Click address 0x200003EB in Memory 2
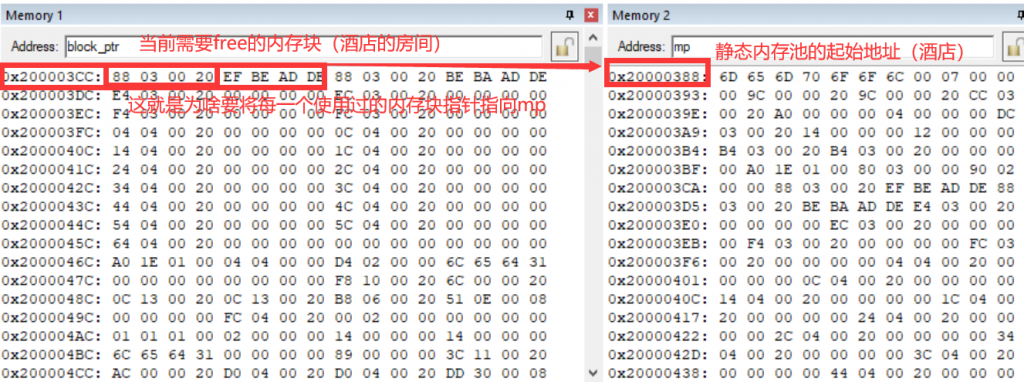 (x=658, y=244)
